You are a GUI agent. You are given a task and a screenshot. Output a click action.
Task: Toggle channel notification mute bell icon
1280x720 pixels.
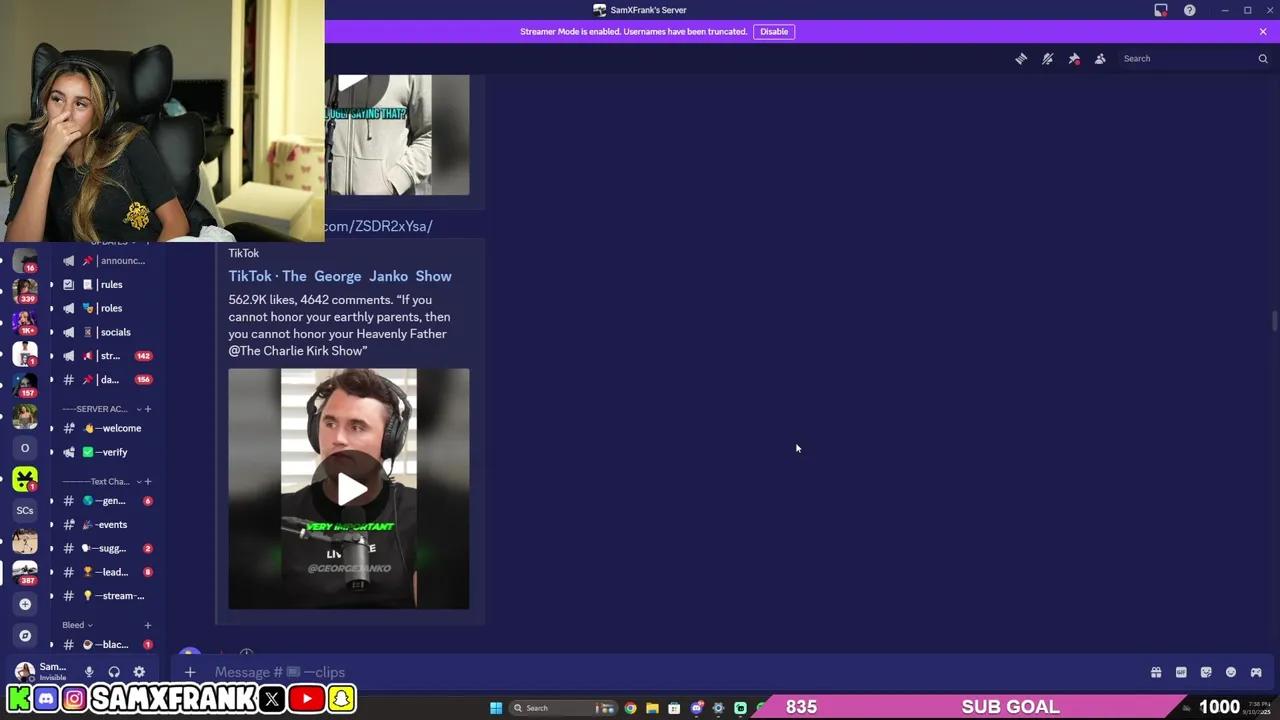(1047, 59)
